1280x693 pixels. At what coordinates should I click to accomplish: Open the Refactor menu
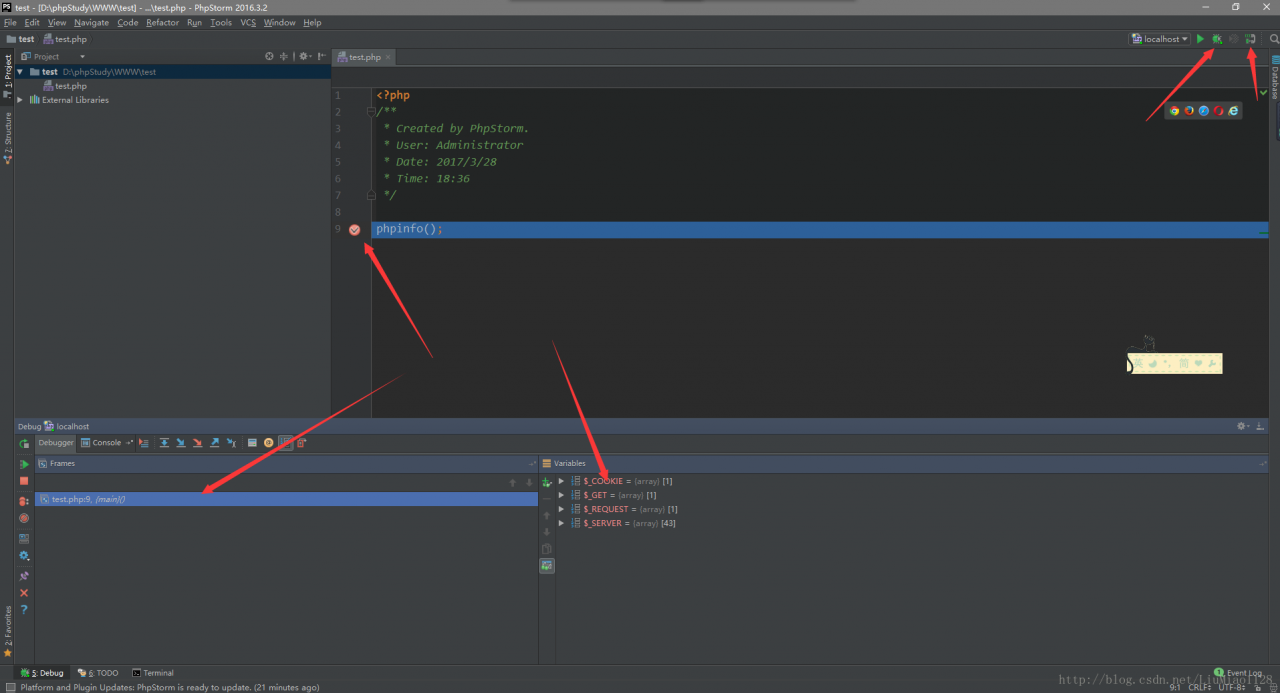(163, 22)
